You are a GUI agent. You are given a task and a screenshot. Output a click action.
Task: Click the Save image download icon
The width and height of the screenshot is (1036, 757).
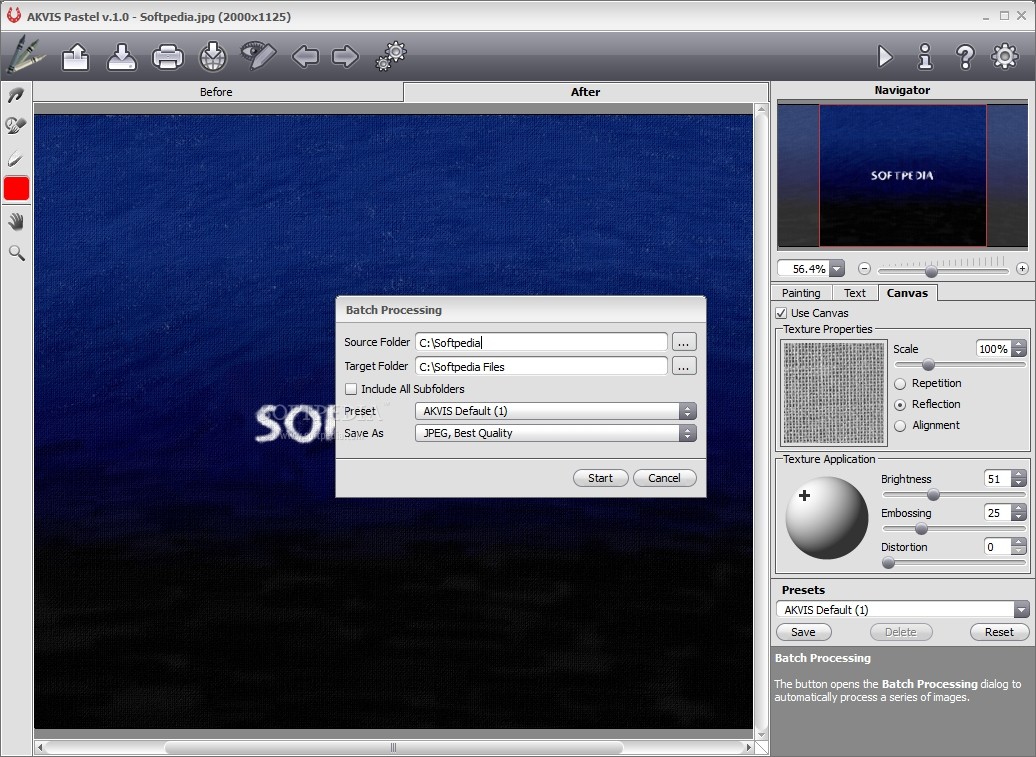tap(122, 57)
